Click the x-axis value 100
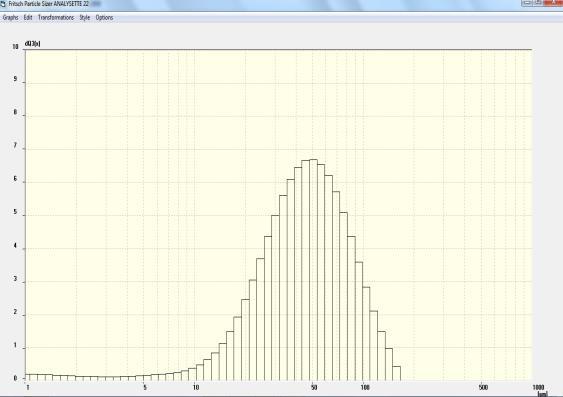The width and height of the screenshot is (563, 397). 365,388
